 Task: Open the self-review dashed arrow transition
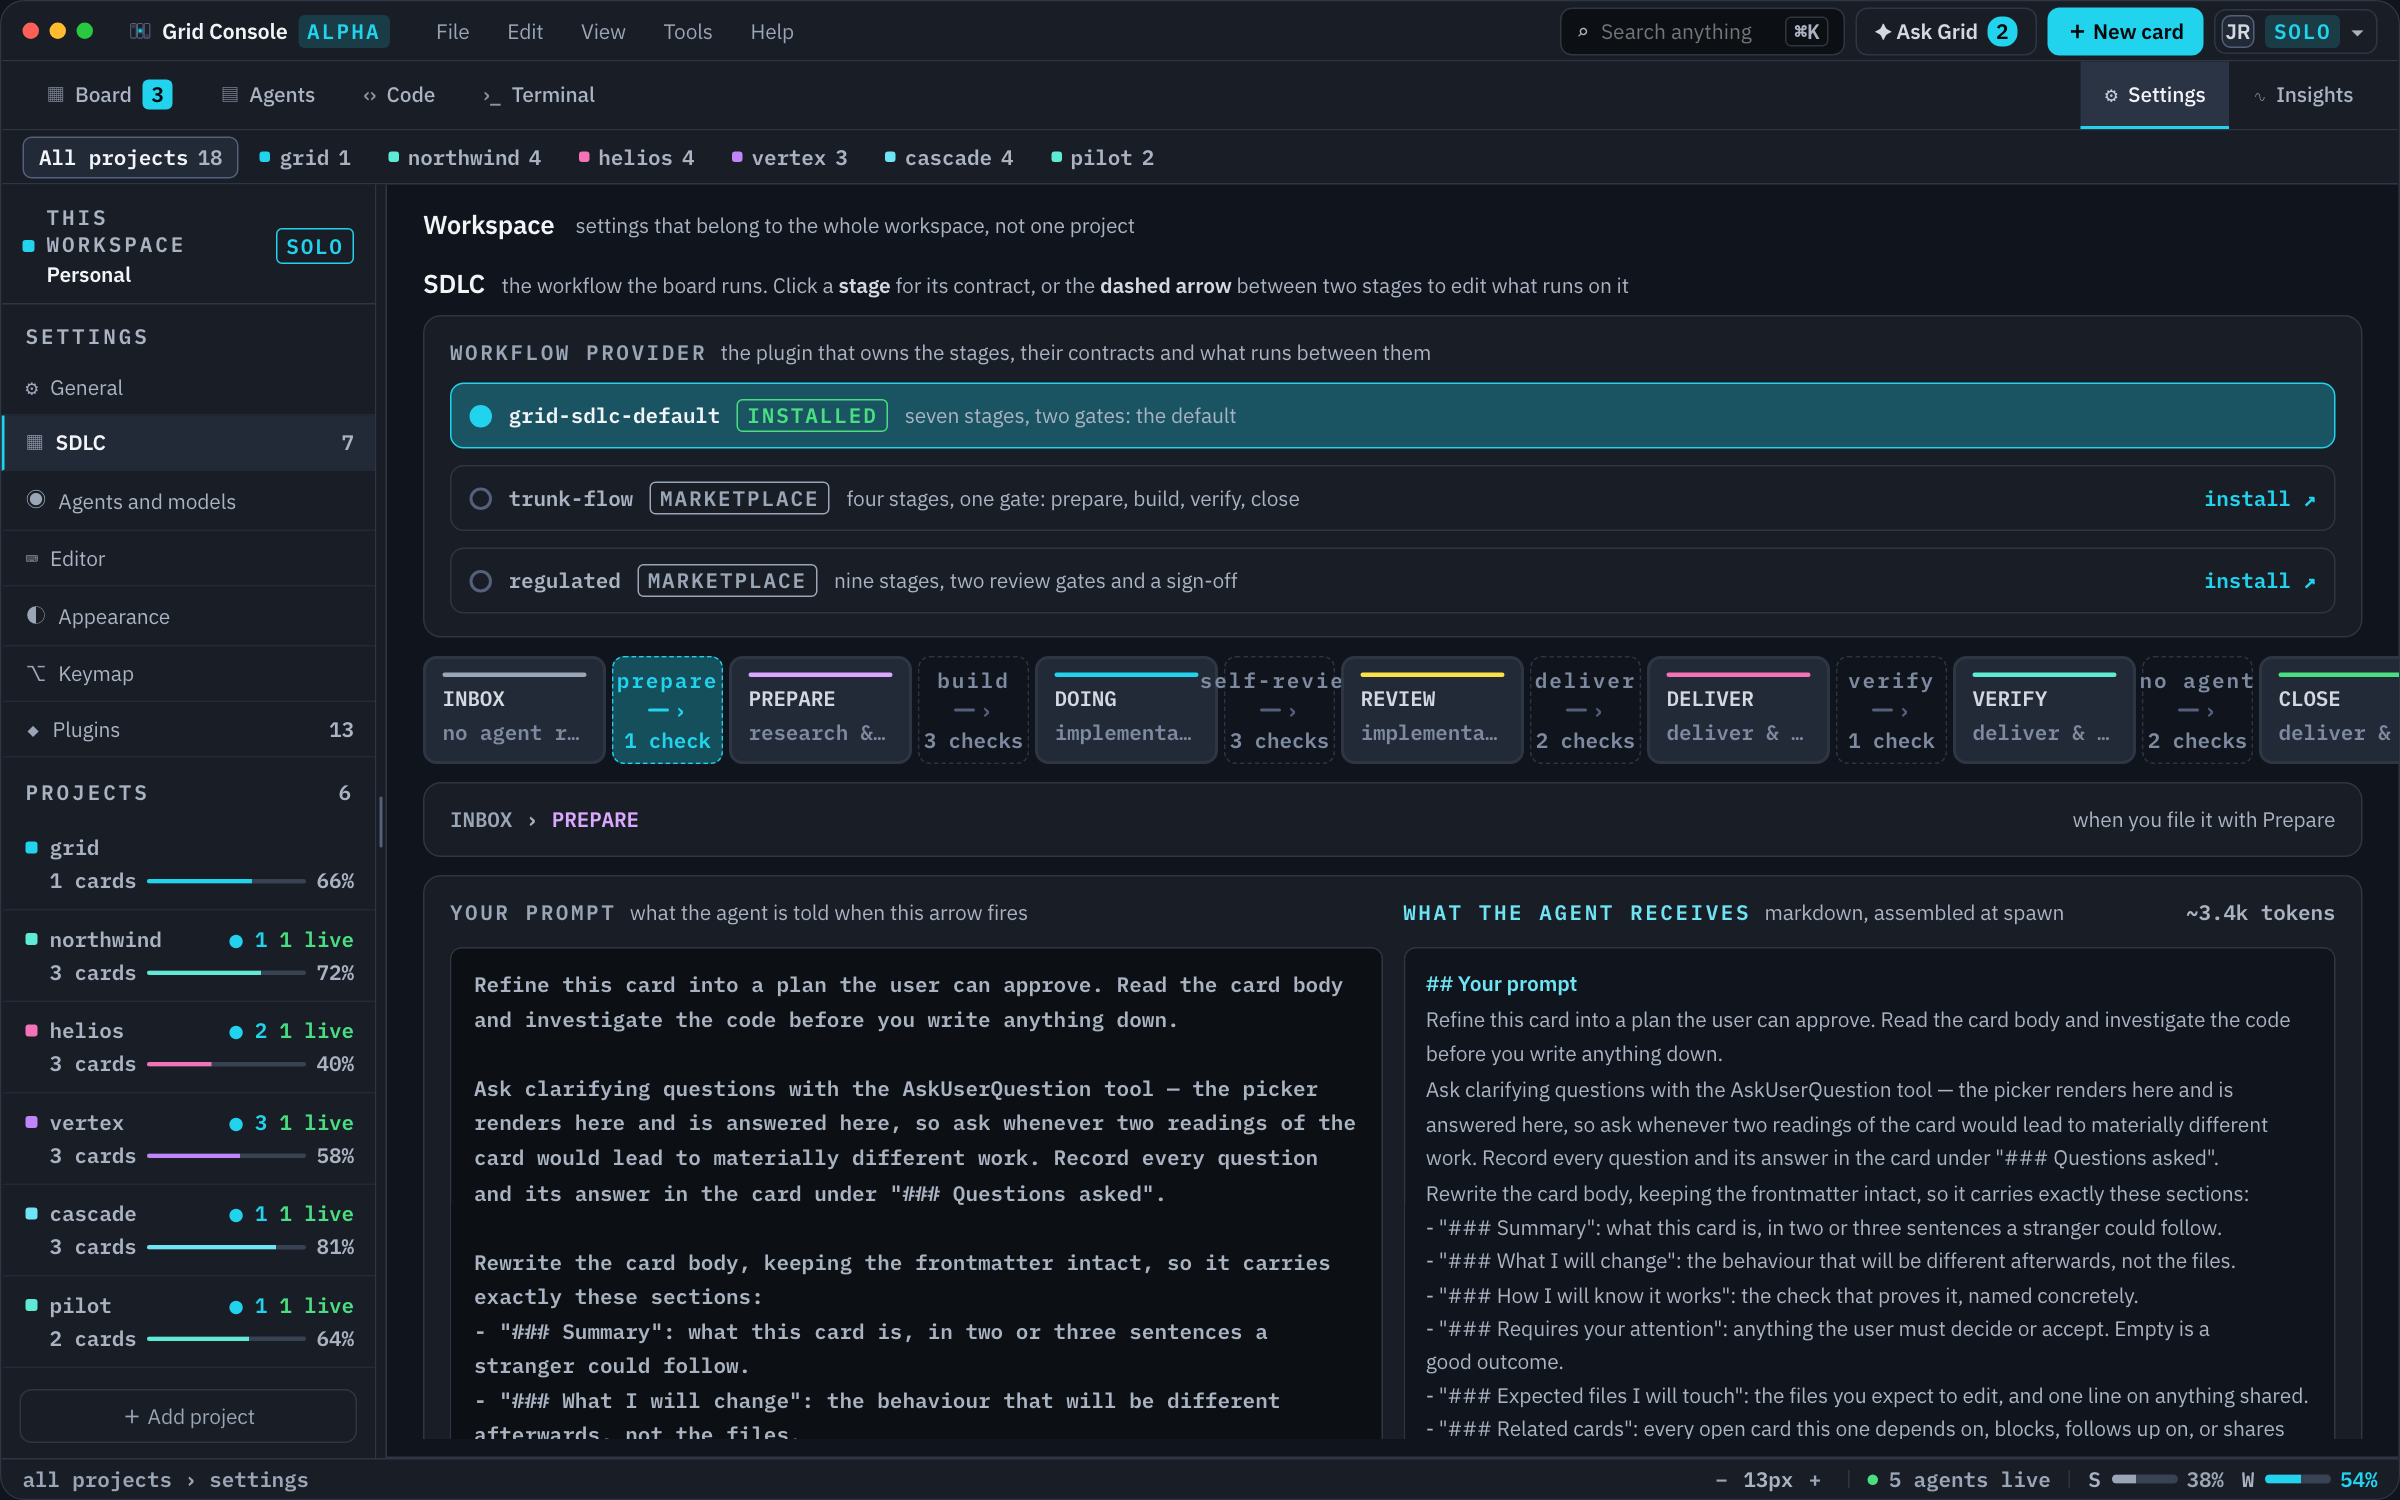tap(1279, 710)
